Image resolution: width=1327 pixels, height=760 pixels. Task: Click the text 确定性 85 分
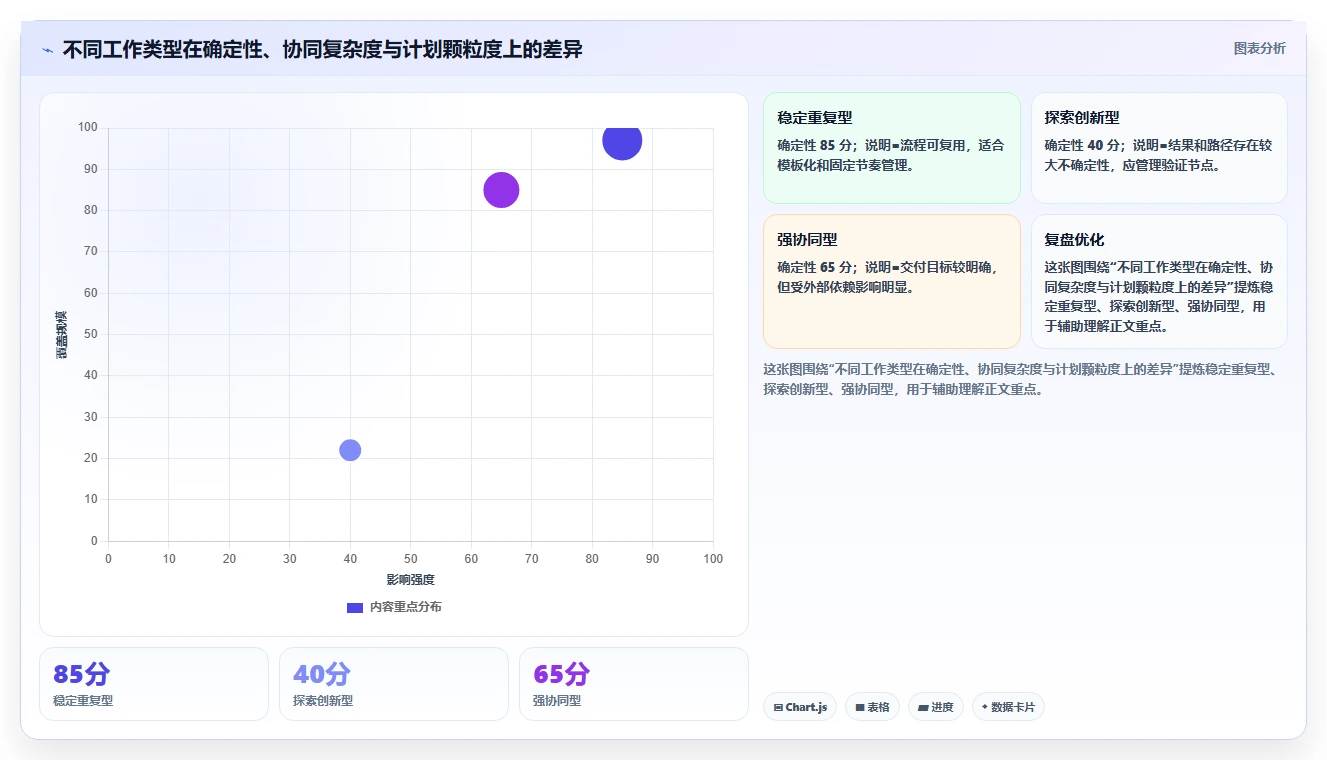pos(813,145)
